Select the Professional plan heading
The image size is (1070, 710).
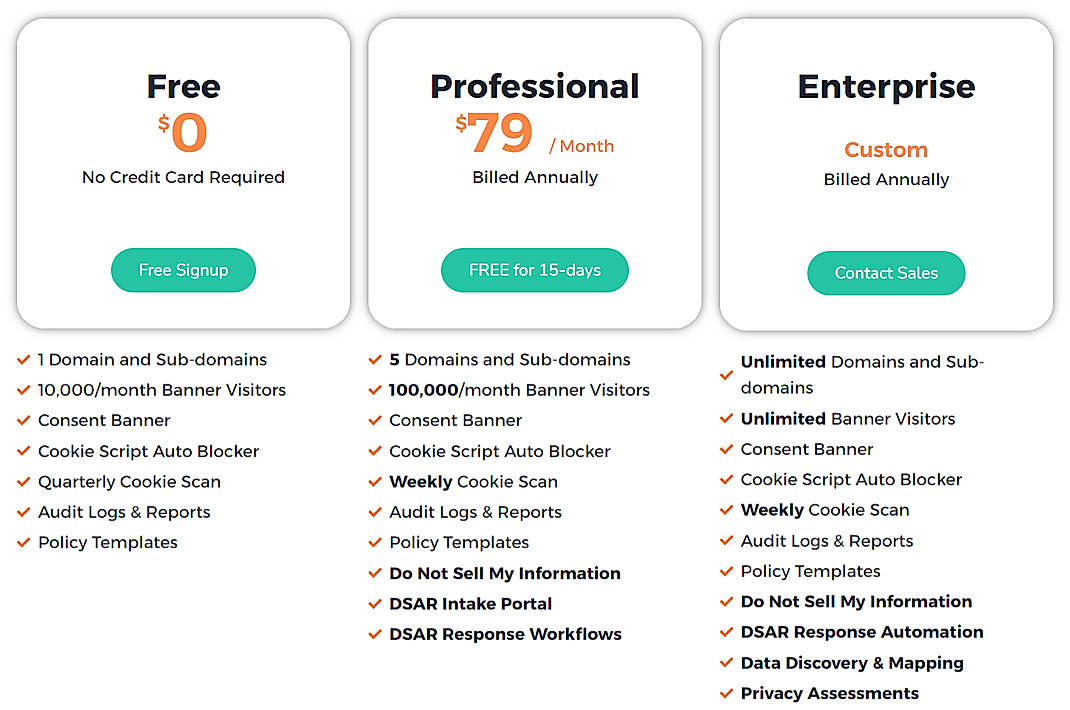pos(534,86)
